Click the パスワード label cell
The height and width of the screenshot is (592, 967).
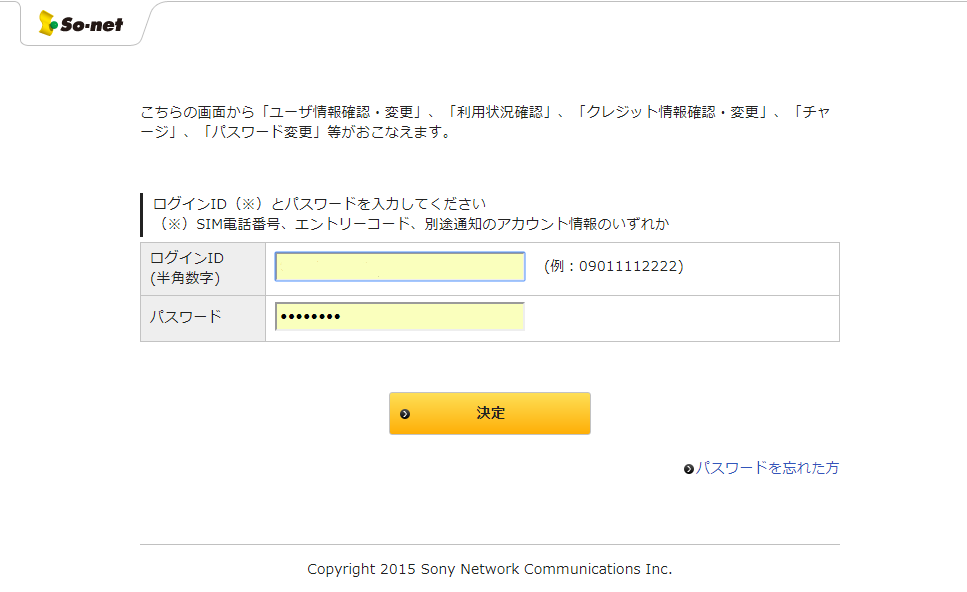click(x=203, y=318)
